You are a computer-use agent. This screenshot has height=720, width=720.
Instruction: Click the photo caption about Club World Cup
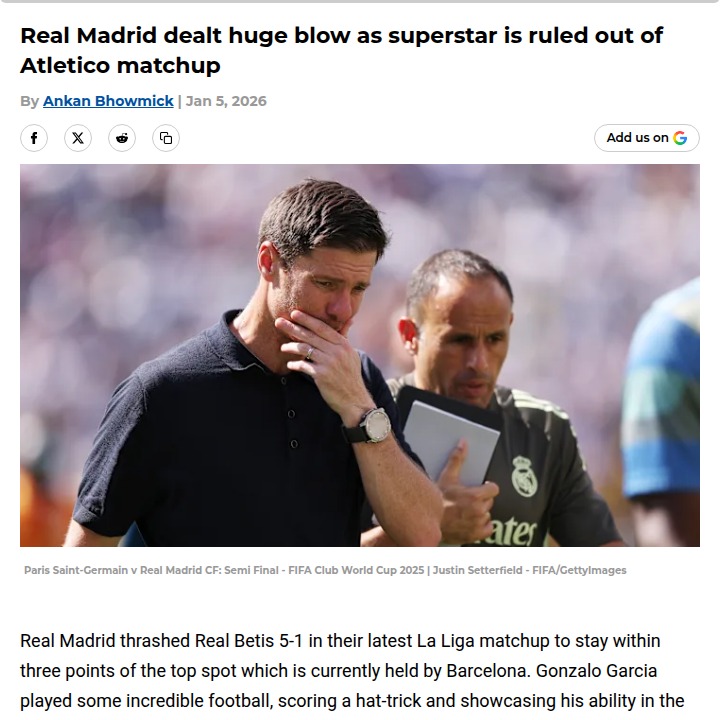tap(224, 570)
